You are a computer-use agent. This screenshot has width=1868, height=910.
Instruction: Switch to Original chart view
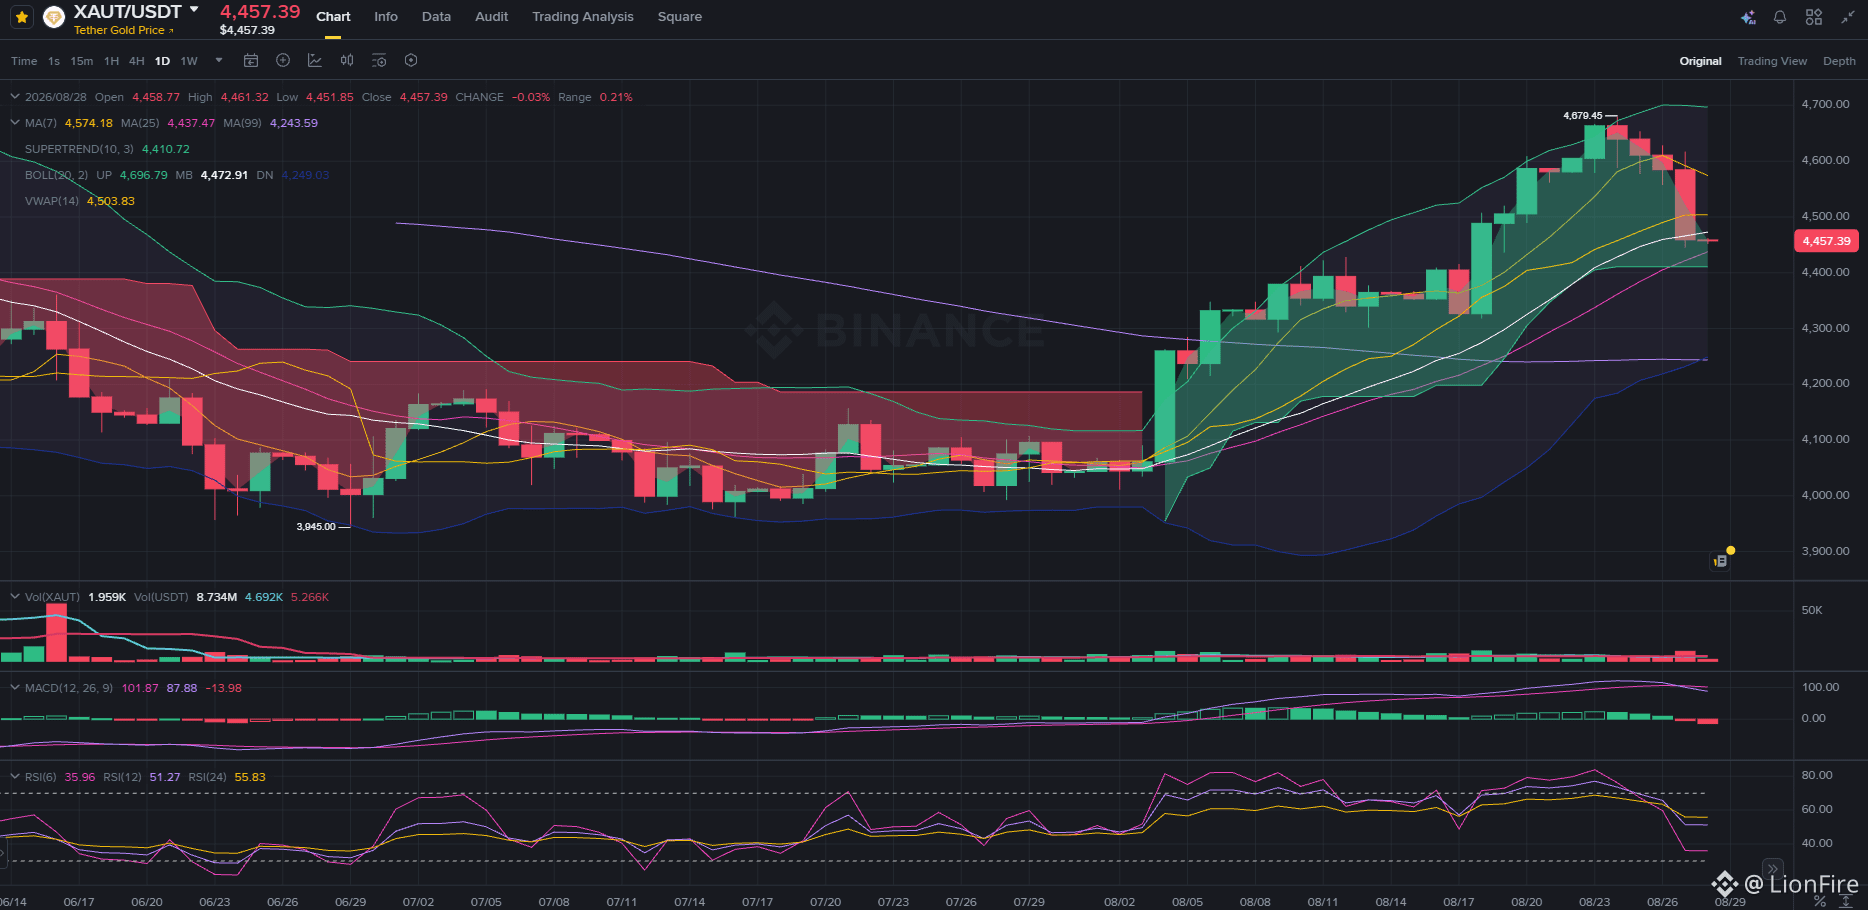click(x=1701, y=61)
